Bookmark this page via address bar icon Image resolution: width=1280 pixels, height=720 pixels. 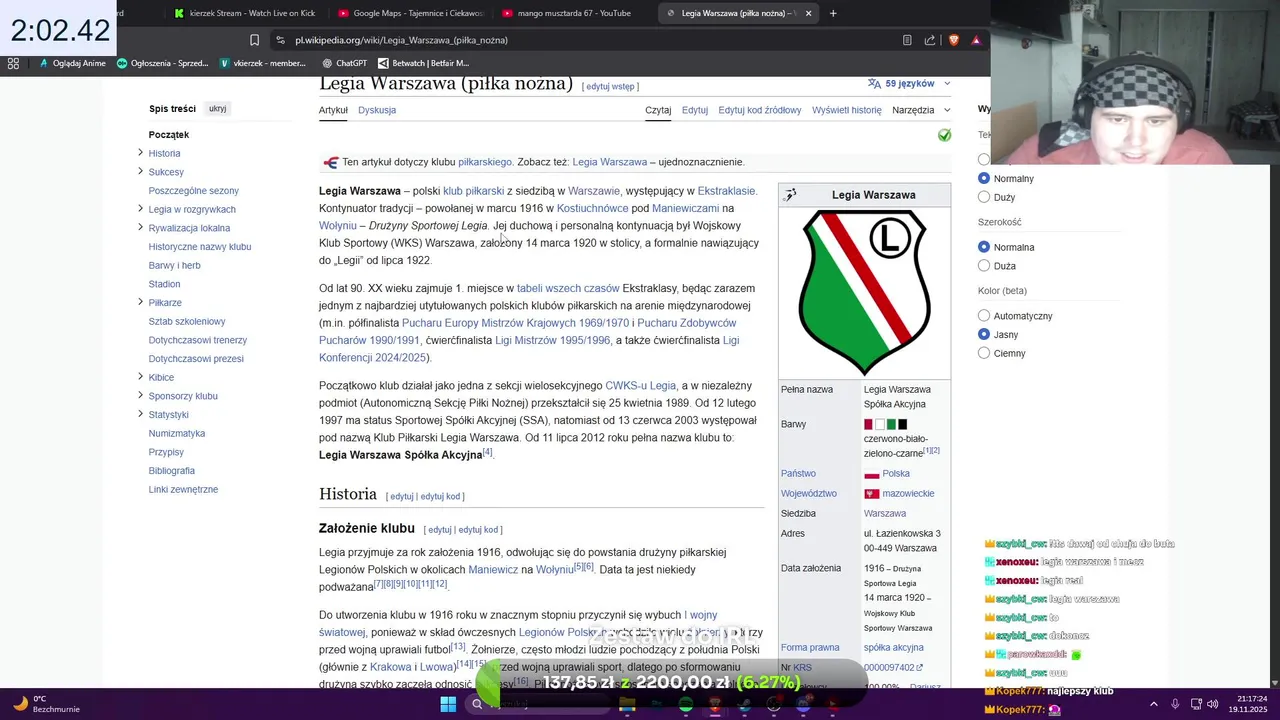pyautogui.click(x=254, y=40)
